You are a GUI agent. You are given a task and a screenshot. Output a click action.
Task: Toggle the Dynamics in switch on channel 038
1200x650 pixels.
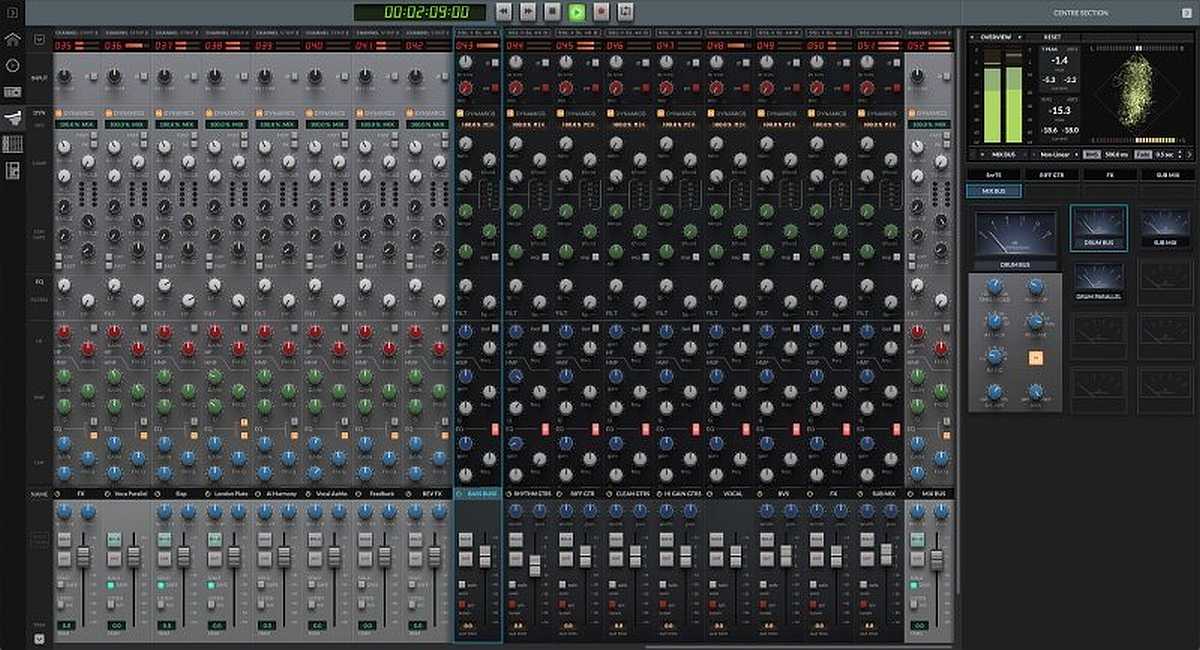click(208, 113)
